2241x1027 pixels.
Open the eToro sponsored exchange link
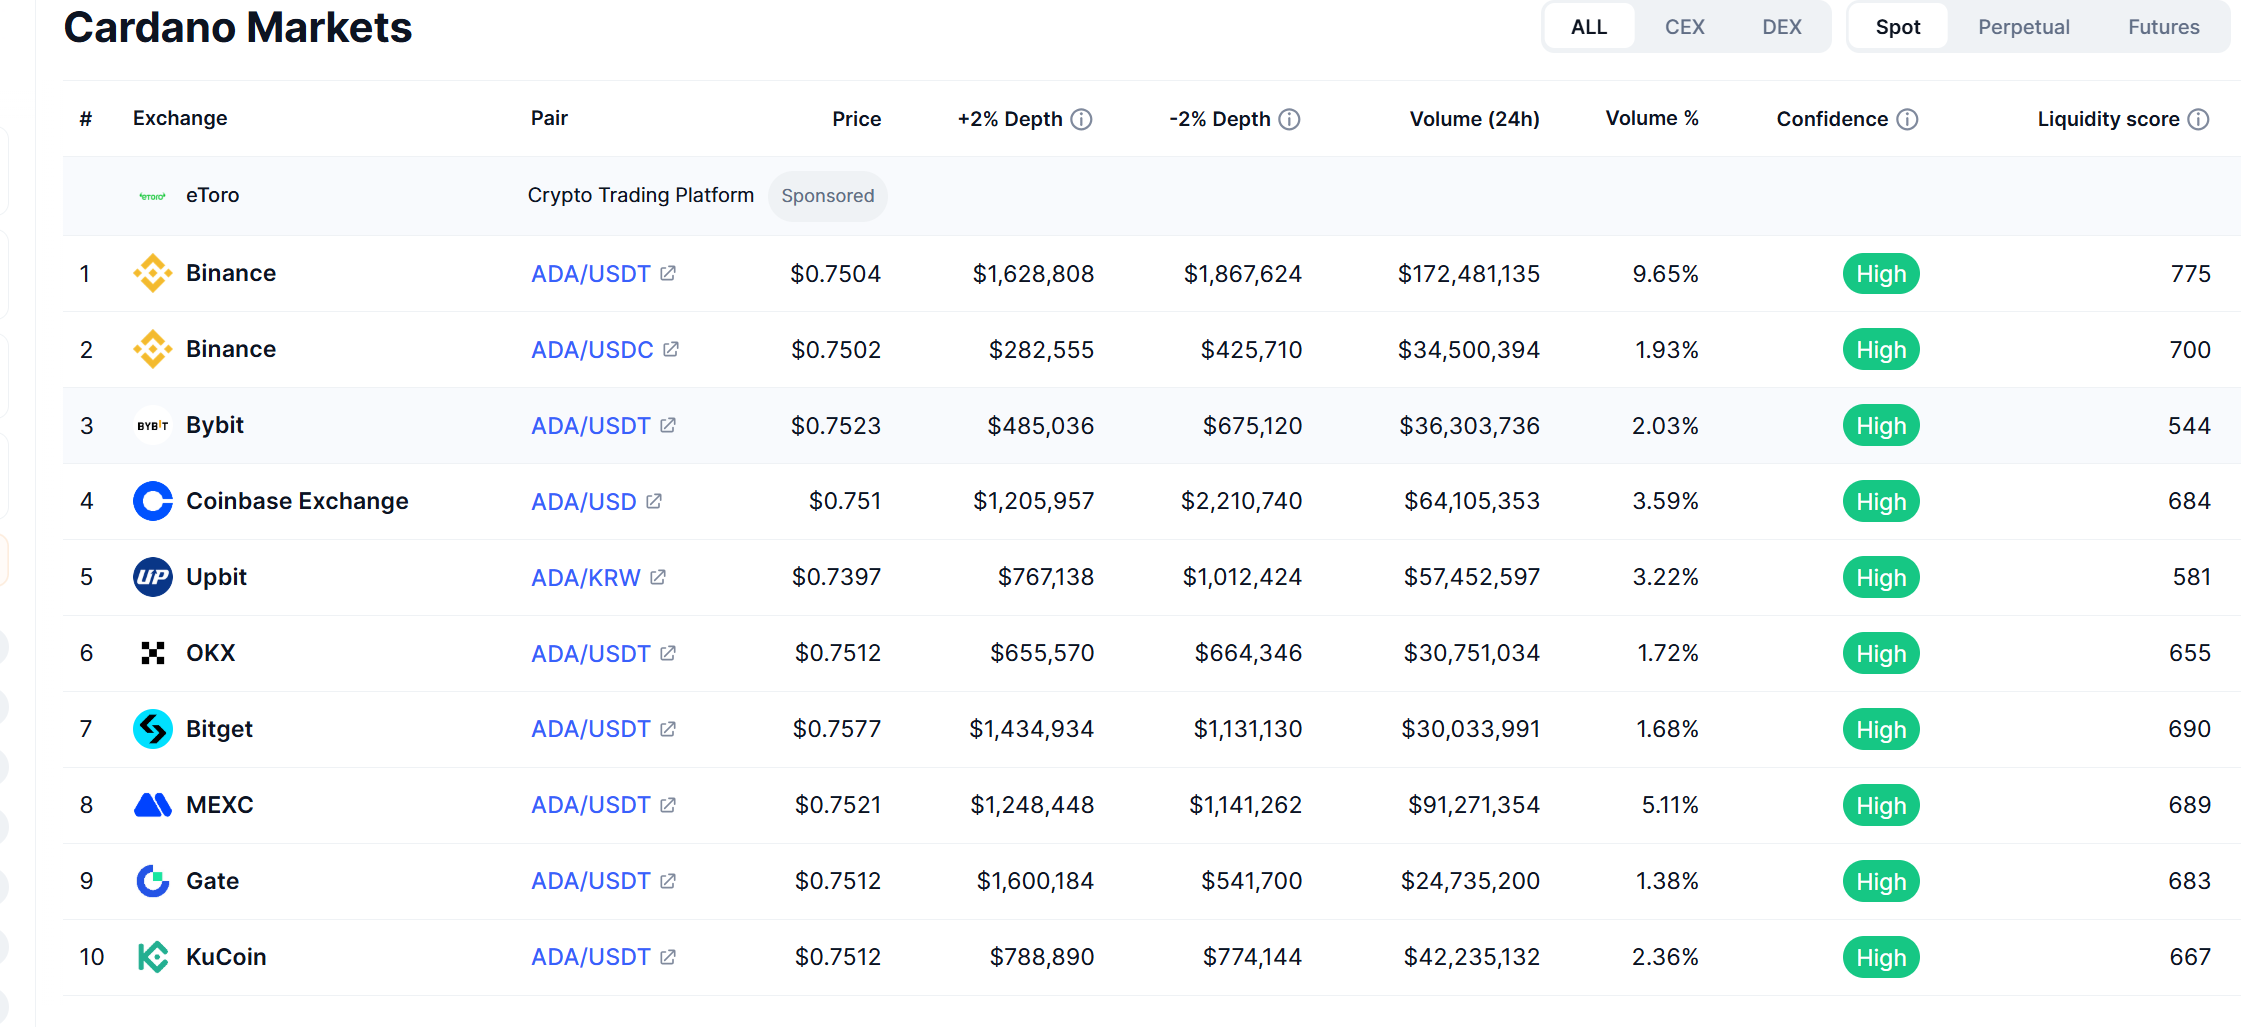tap(212, 195)
